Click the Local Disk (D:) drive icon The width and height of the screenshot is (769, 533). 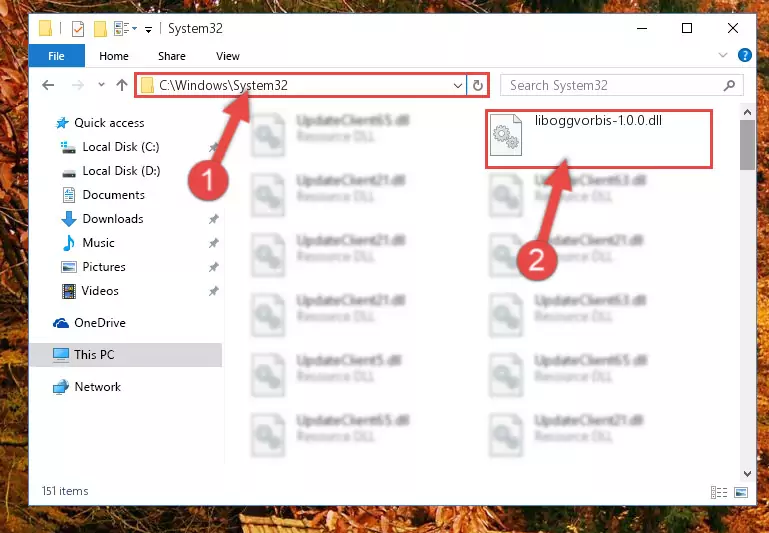(69, 172)
